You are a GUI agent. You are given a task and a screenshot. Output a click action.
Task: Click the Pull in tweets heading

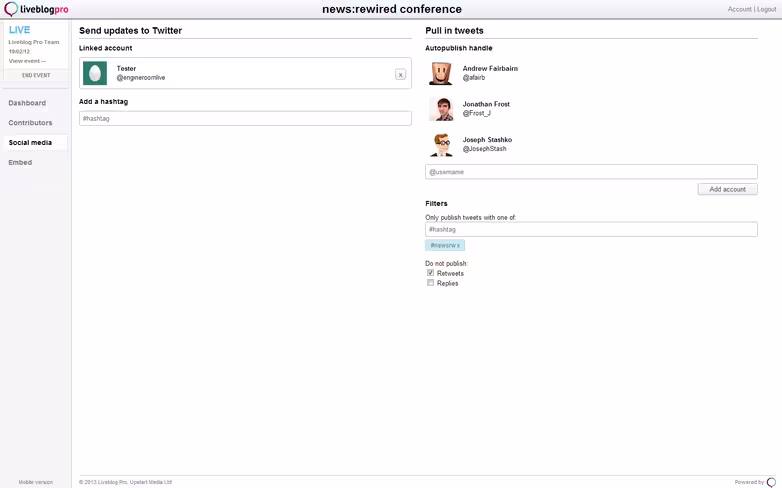click(454, 30)
